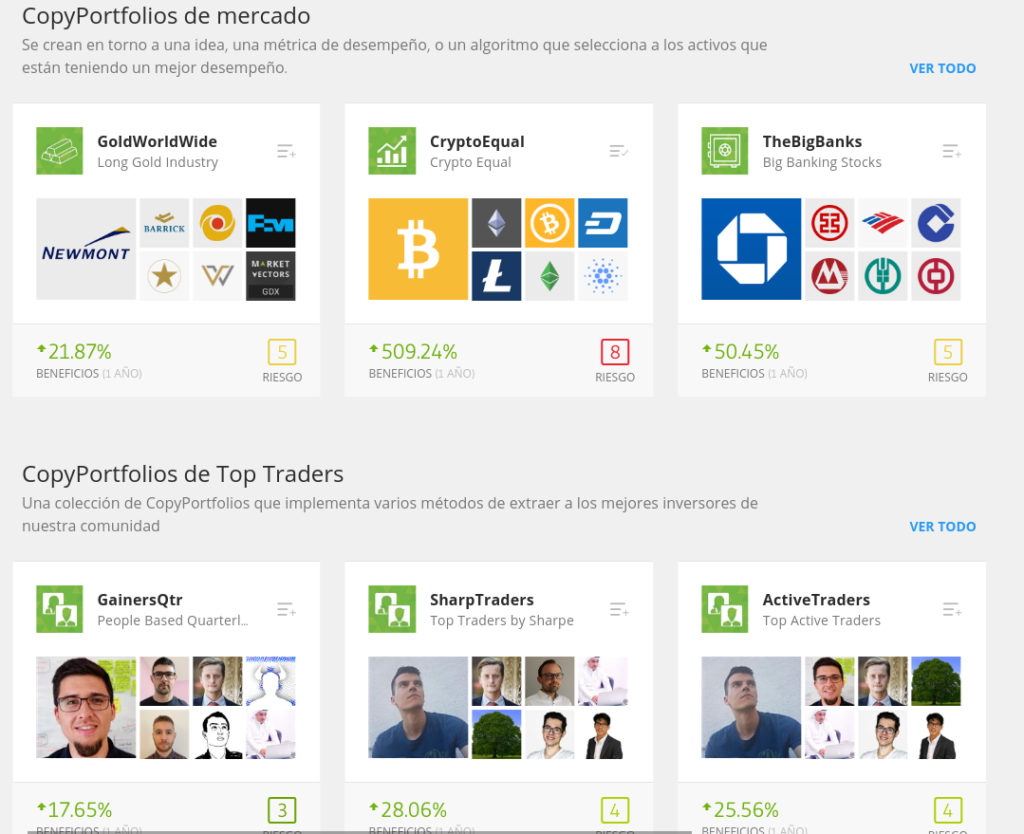Click SharpTraders 28.06% benefits figure
This screenshot has width=1024, height=834.
coord(408,810)
